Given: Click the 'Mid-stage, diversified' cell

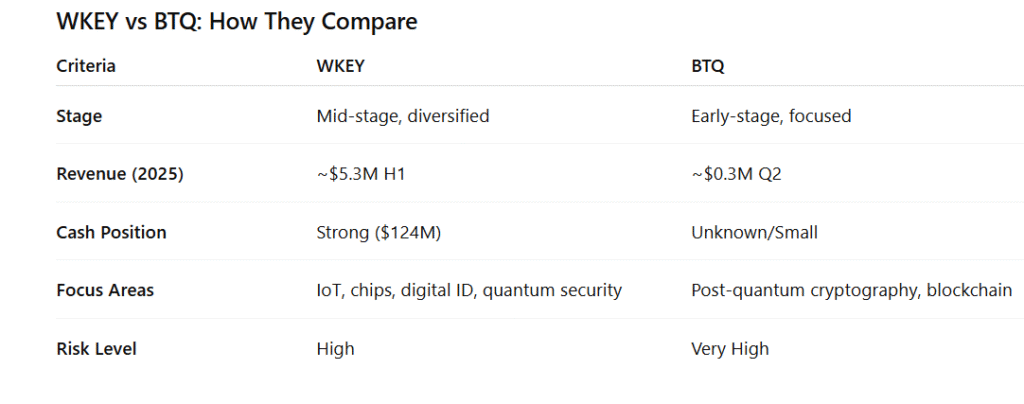Looking at the screenshot, I should tap(402, 116).
